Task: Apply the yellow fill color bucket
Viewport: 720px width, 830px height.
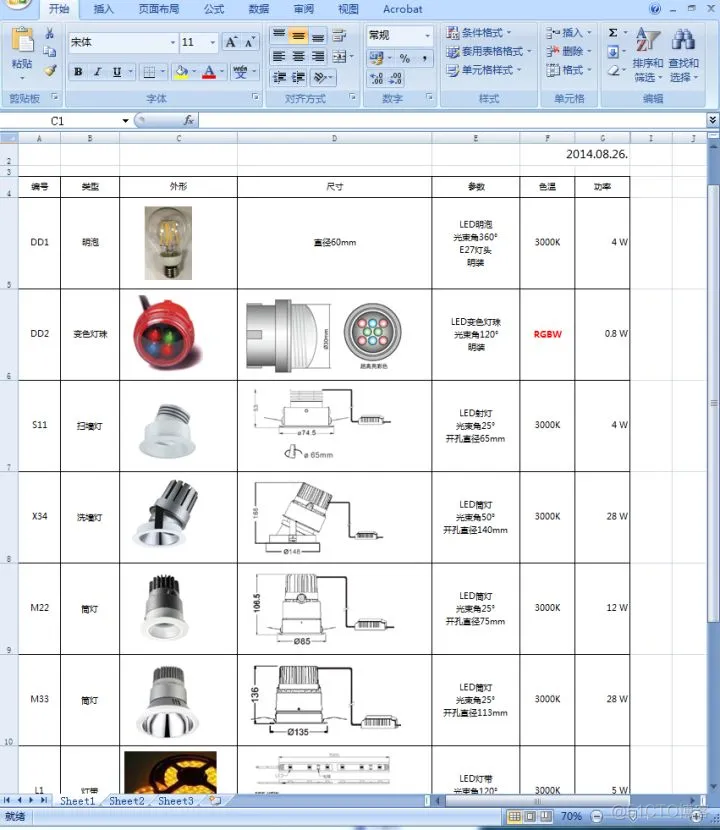Action: pos(182,71)
